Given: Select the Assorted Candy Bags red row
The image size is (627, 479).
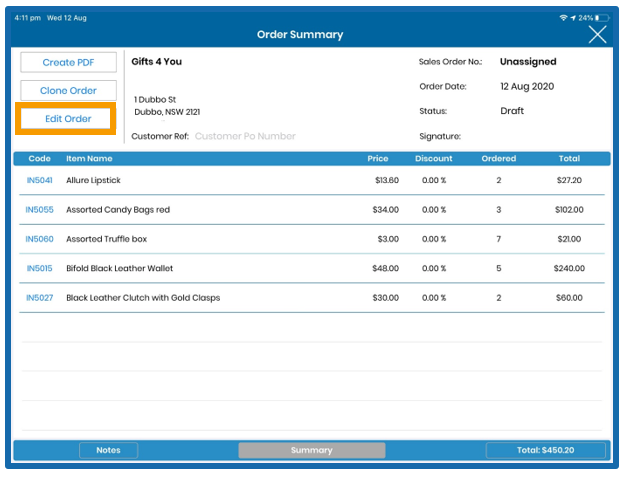Looking at the screenshot, I should click(x=312, y=210).
